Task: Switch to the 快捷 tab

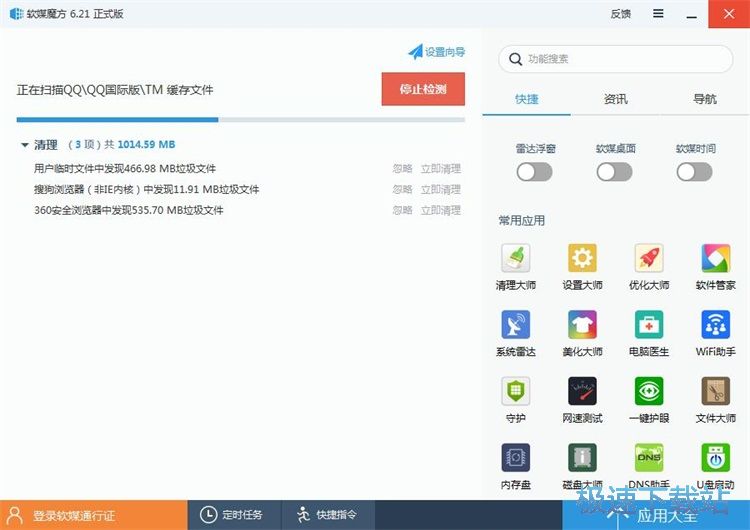Action: click(x=527, y=99)
